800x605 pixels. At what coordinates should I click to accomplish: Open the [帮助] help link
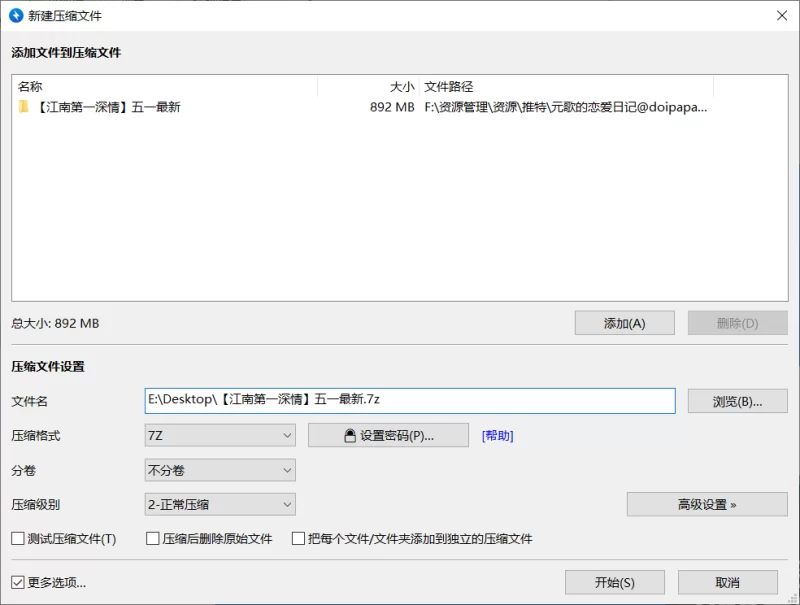point(497,436)
